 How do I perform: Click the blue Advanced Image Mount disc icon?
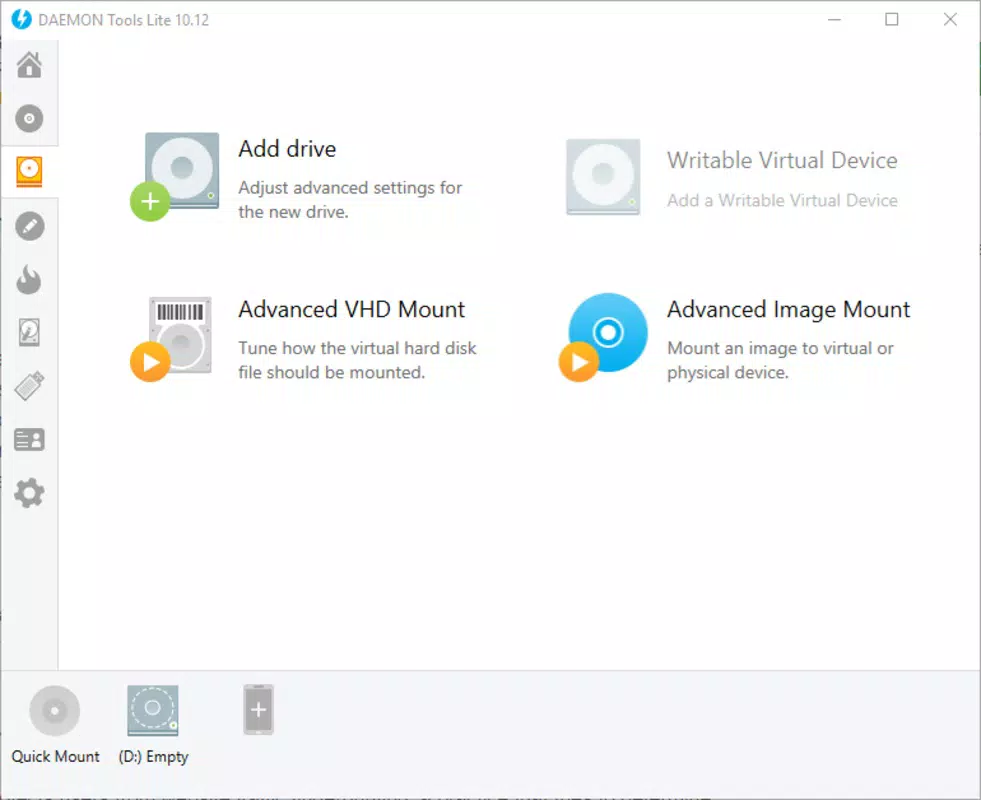(x=603, y=337)
